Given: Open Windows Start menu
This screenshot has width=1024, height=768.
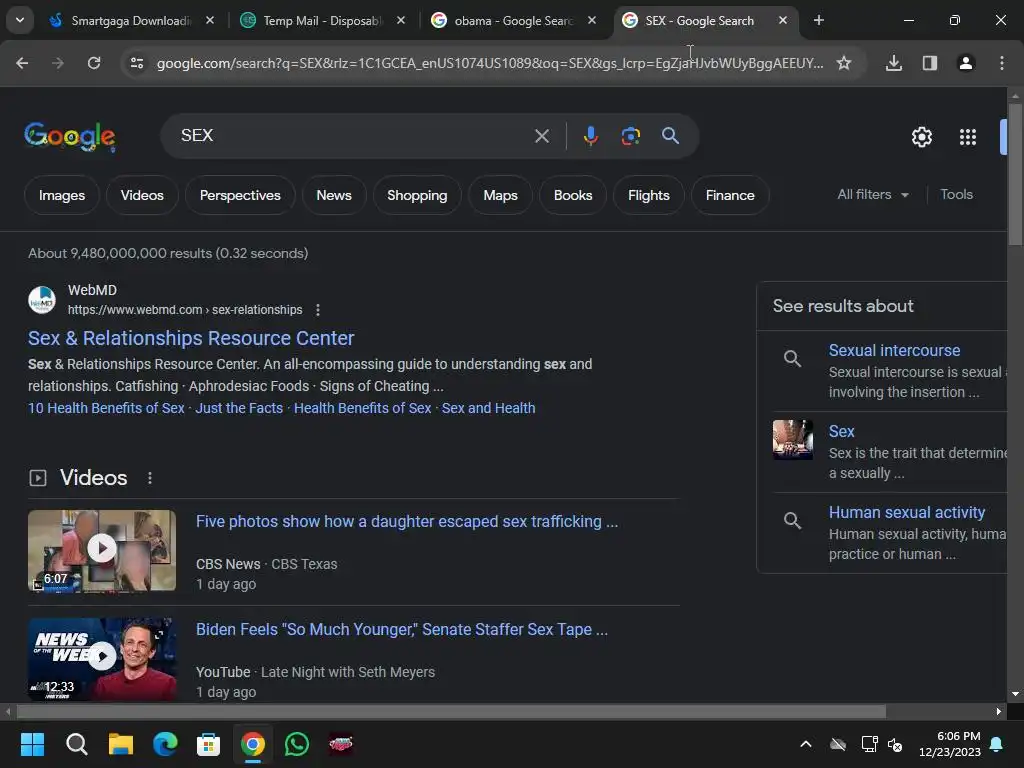Looking at the screenshot, I should [32, 744].
